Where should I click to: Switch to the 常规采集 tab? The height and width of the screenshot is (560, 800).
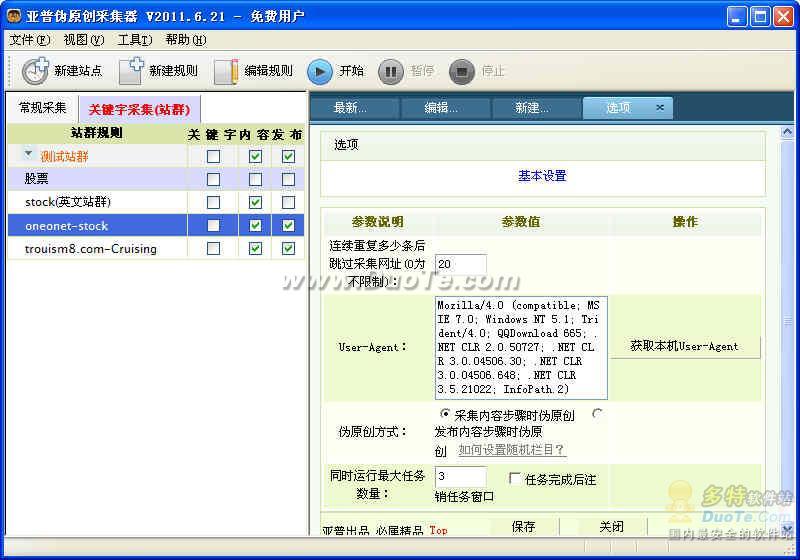[x=42, y=108]
